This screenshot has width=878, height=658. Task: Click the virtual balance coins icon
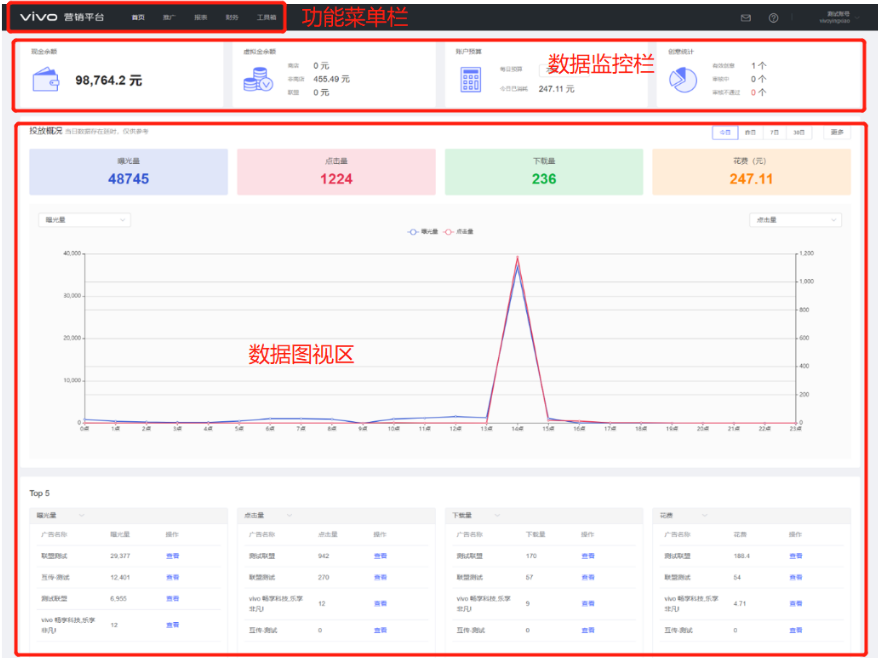(x=259, y=77)
